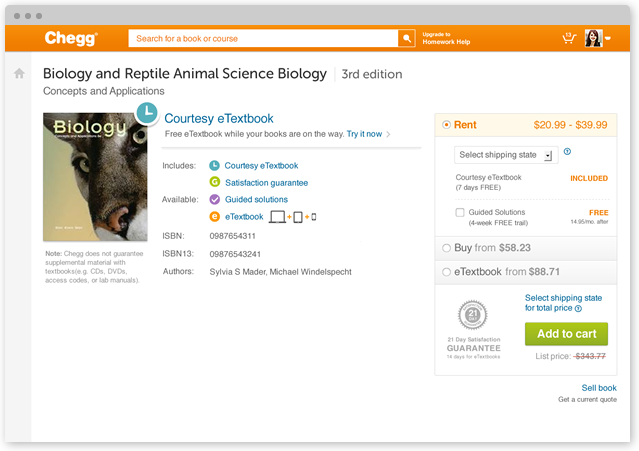Click the clock badge on book cover
This screenshot has height=451, width=639.
(147, 113)
